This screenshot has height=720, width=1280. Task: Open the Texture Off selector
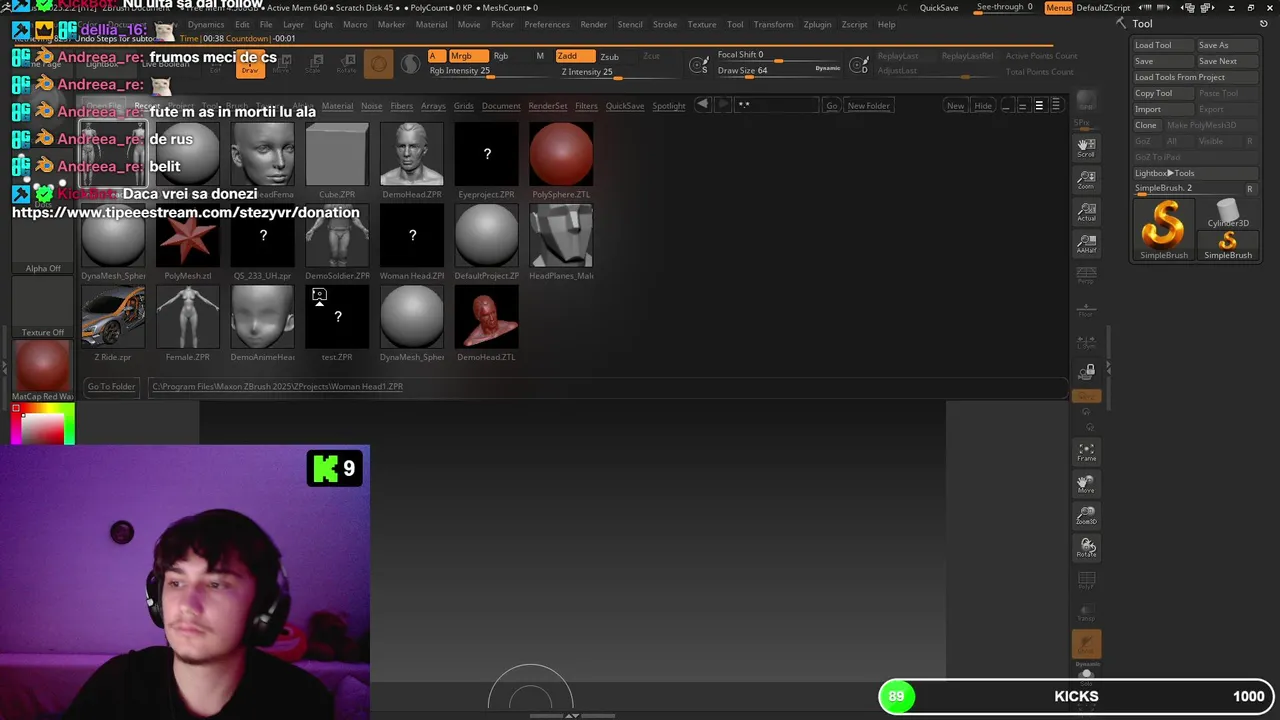pos(43,307)
